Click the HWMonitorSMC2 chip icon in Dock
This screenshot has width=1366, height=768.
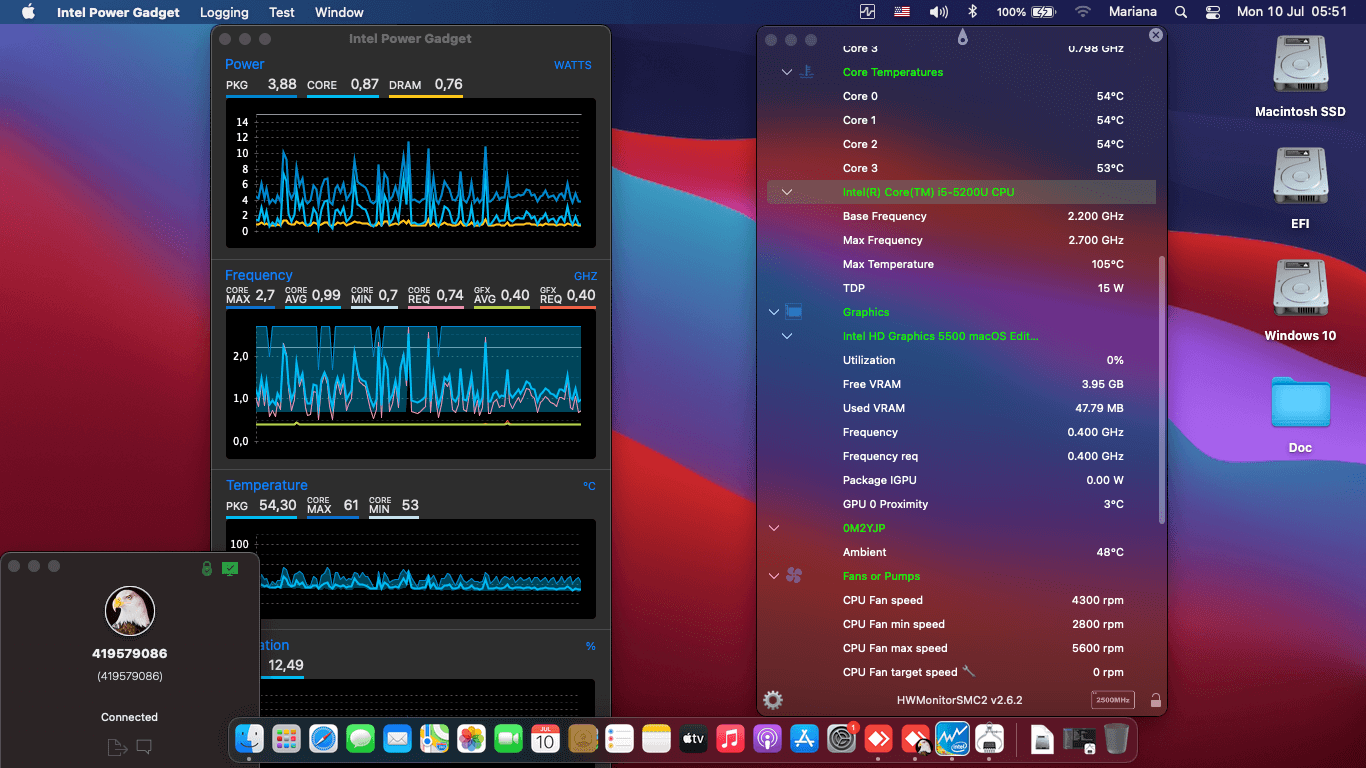tap(989, 739)
